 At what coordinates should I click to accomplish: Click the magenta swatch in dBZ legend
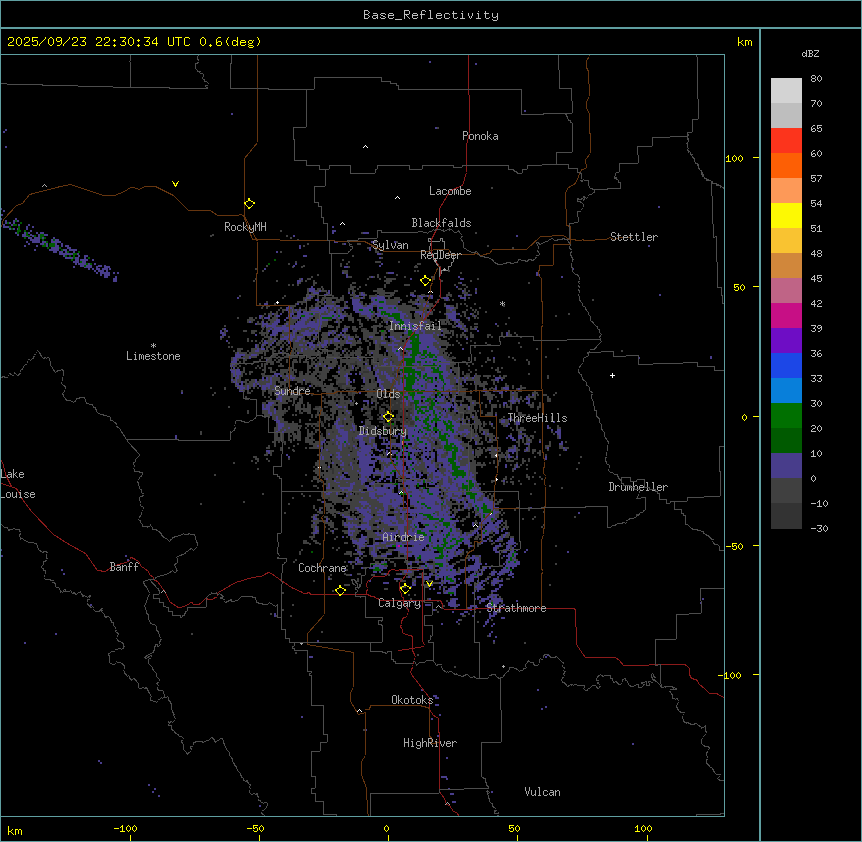point(786,315)
